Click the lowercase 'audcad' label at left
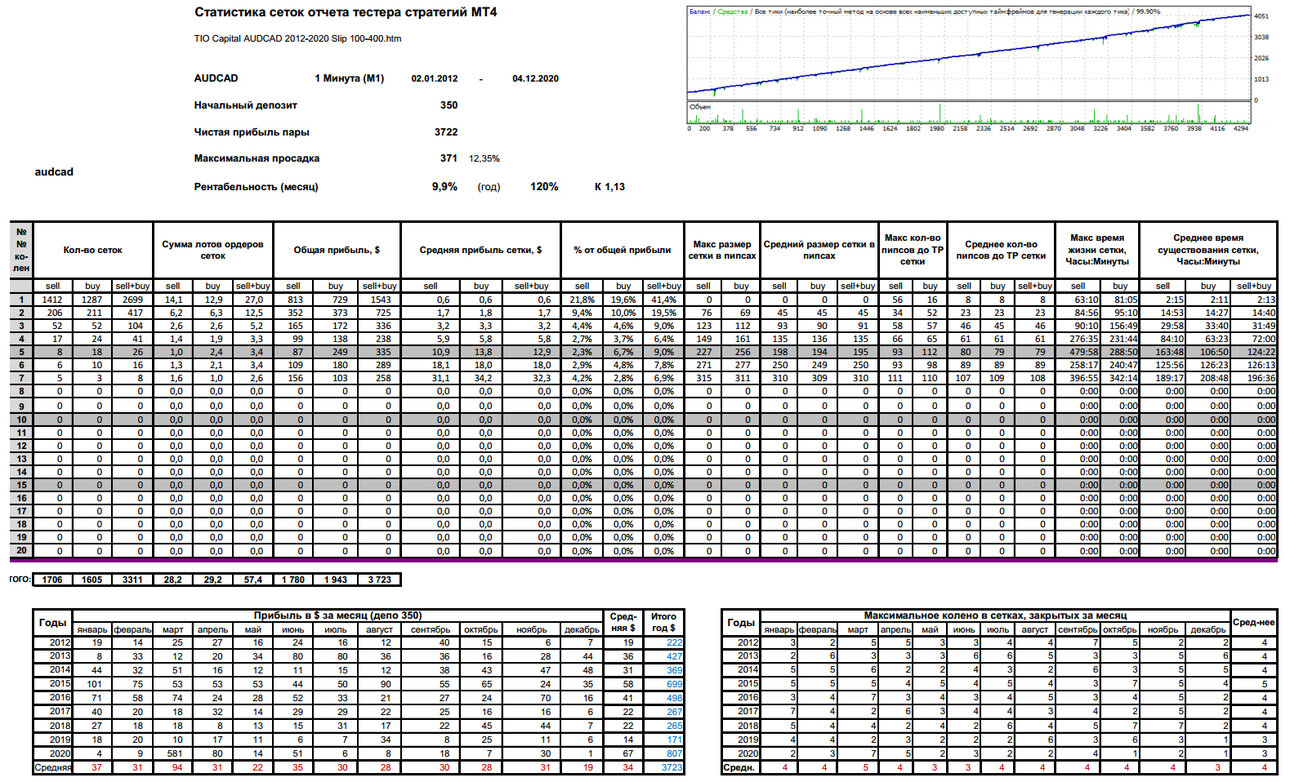 (54, 172)
